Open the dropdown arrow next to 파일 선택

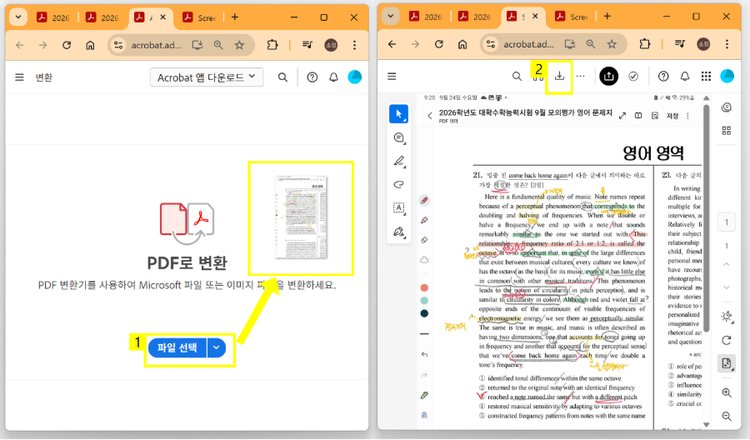(x=217, y=347)
